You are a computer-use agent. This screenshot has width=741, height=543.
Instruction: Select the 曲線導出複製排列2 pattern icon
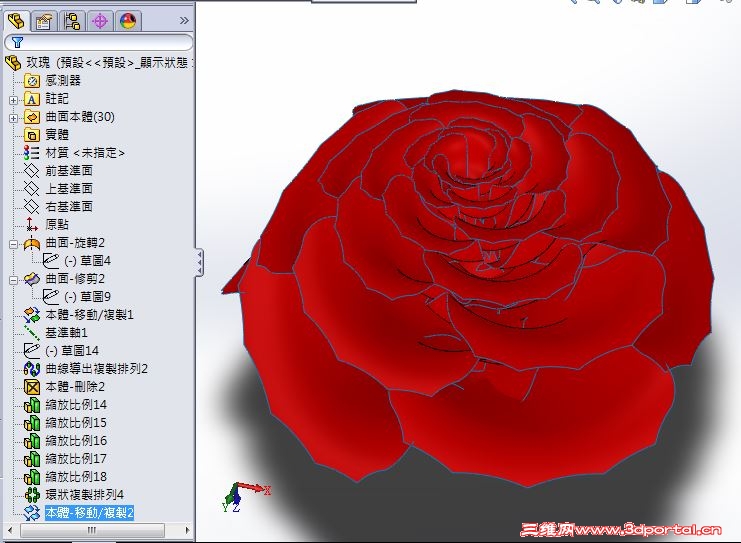click(x=32, y=369)
